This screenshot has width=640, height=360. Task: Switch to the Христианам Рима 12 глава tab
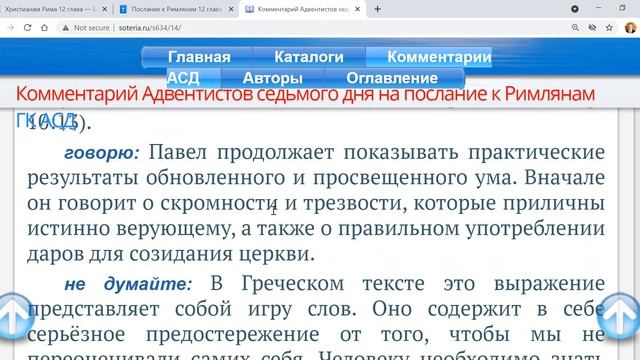(49, 9)
